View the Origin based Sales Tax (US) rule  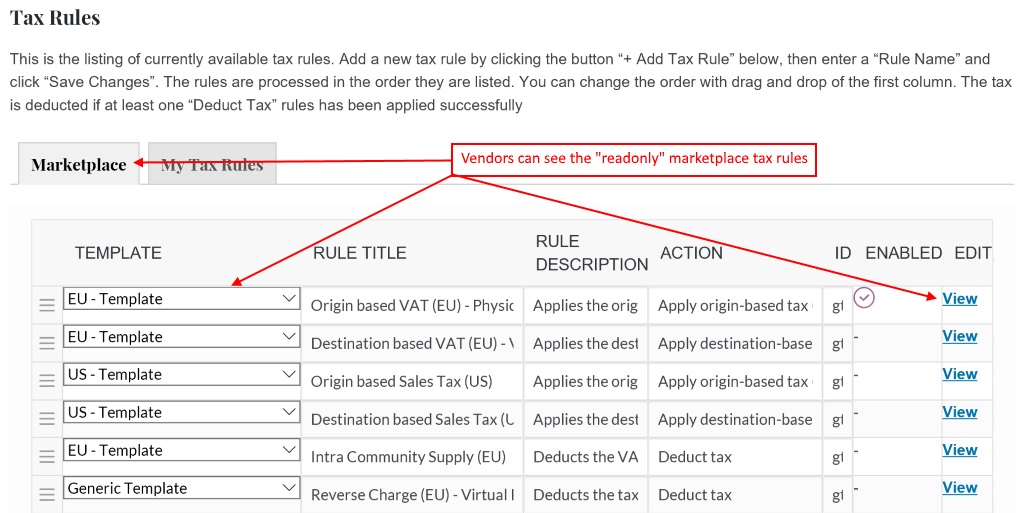[x=959, y=375]
